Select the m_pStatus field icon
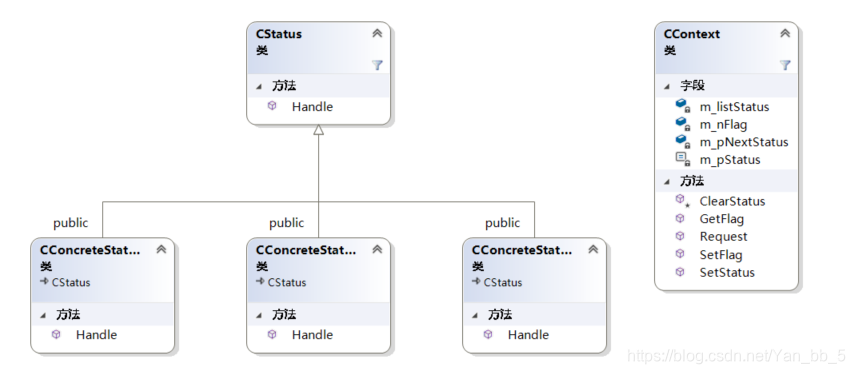The width and height of the screenshot is (855, 374). pos(683,159)
